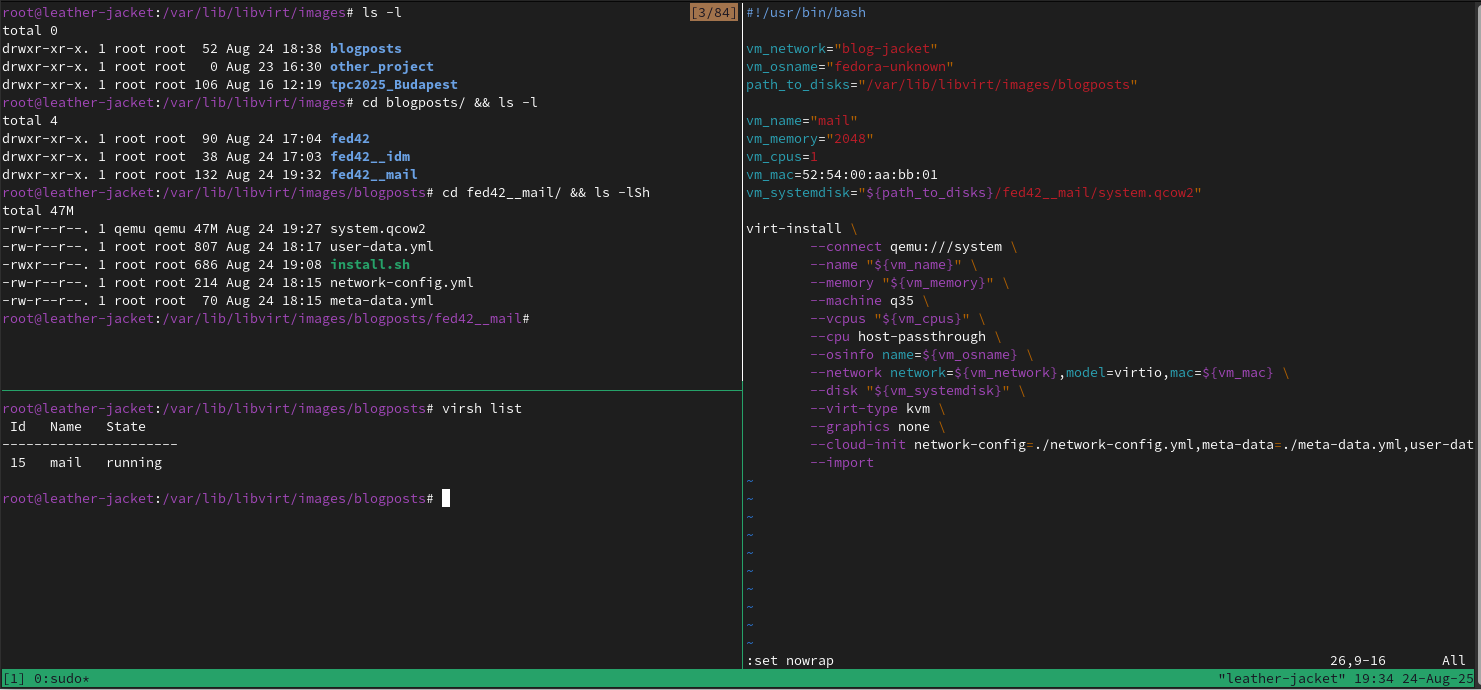Click the install.sh script name
The height and width of the screenshot is (690, 1481).
pyautogui.click(x=370, y=264)
